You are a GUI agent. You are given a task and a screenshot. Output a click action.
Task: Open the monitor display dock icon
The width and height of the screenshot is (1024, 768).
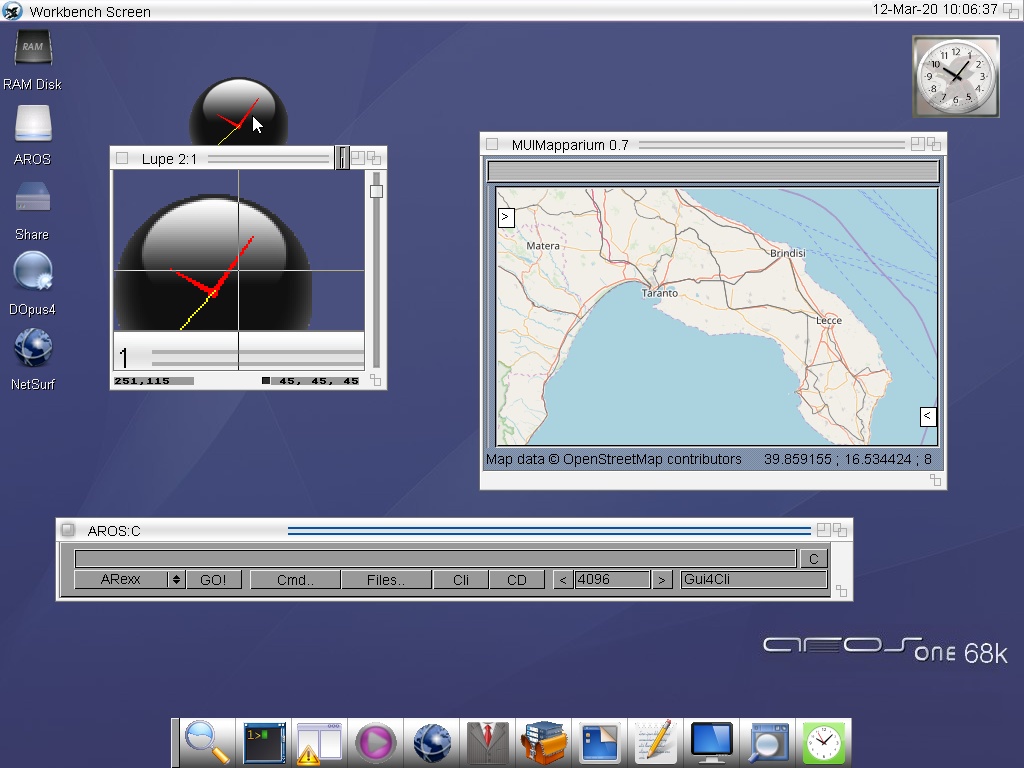click(x=712, y=743)
